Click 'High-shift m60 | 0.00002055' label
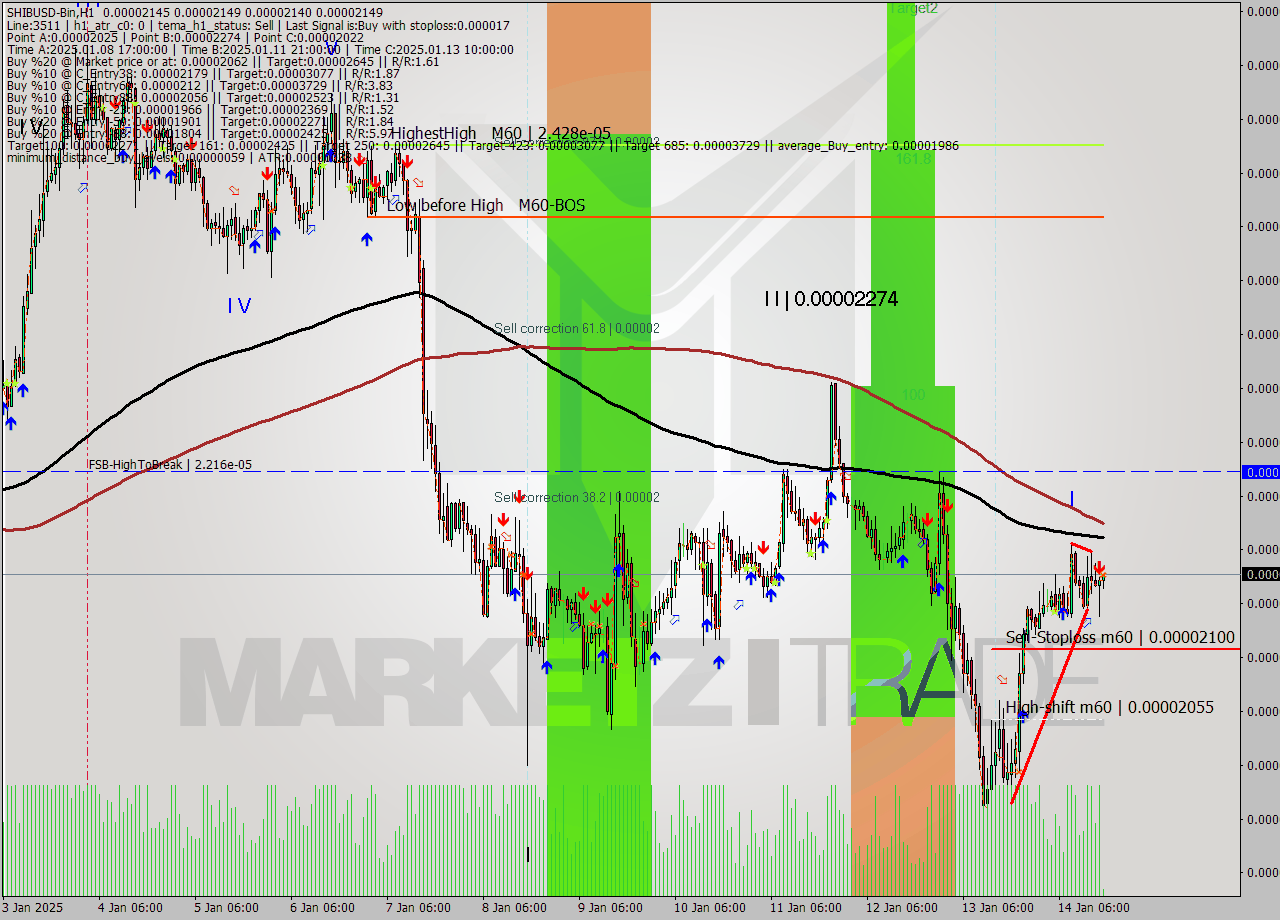 tap(1110, 707)
